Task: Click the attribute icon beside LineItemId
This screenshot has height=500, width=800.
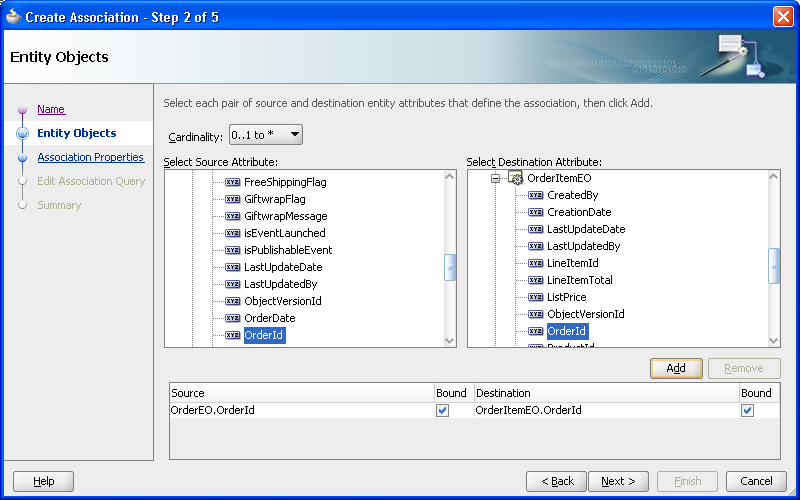Action: (536, 263)
